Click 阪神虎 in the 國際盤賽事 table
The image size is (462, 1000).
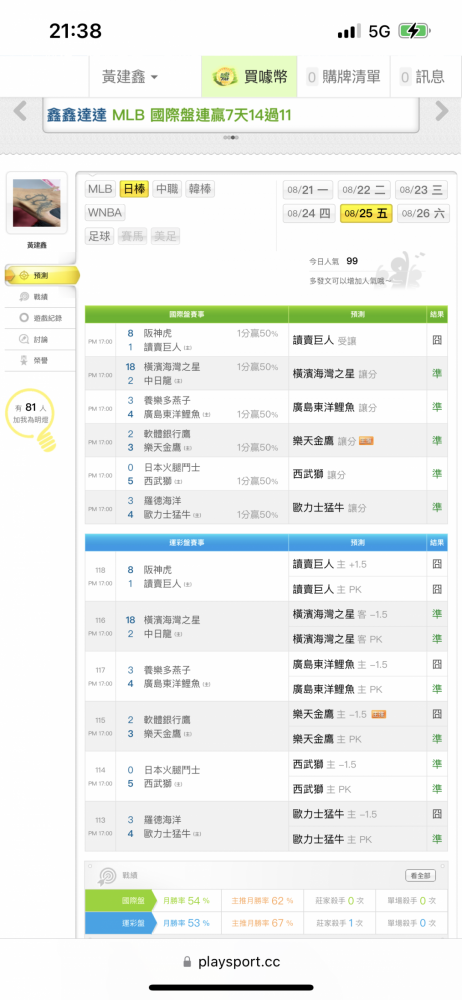(158, 333)
